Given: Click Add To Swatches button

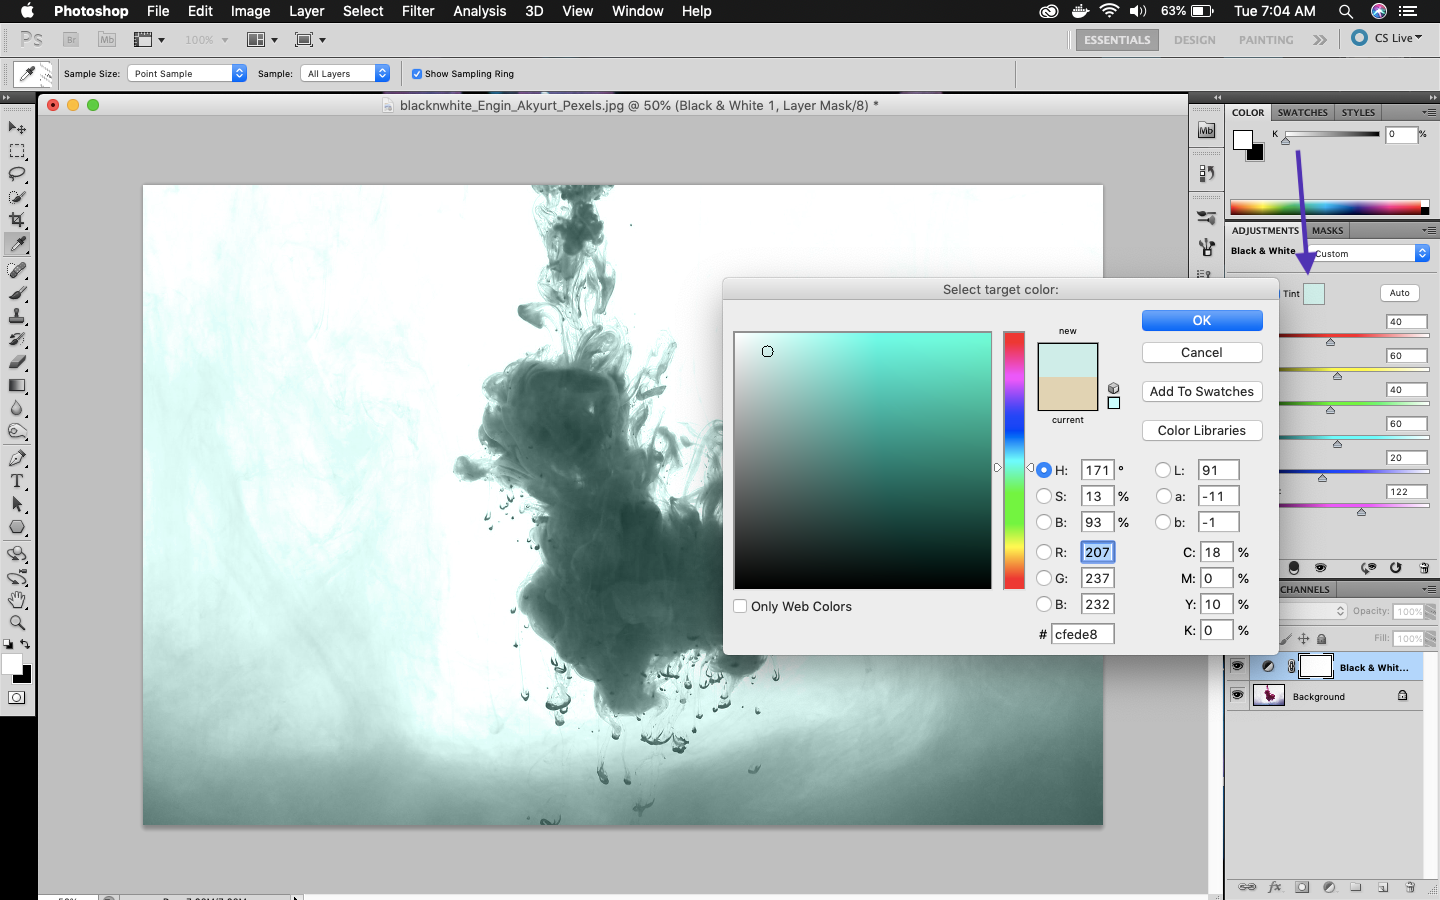Looking at the screenshot, I should (1201, 392).
